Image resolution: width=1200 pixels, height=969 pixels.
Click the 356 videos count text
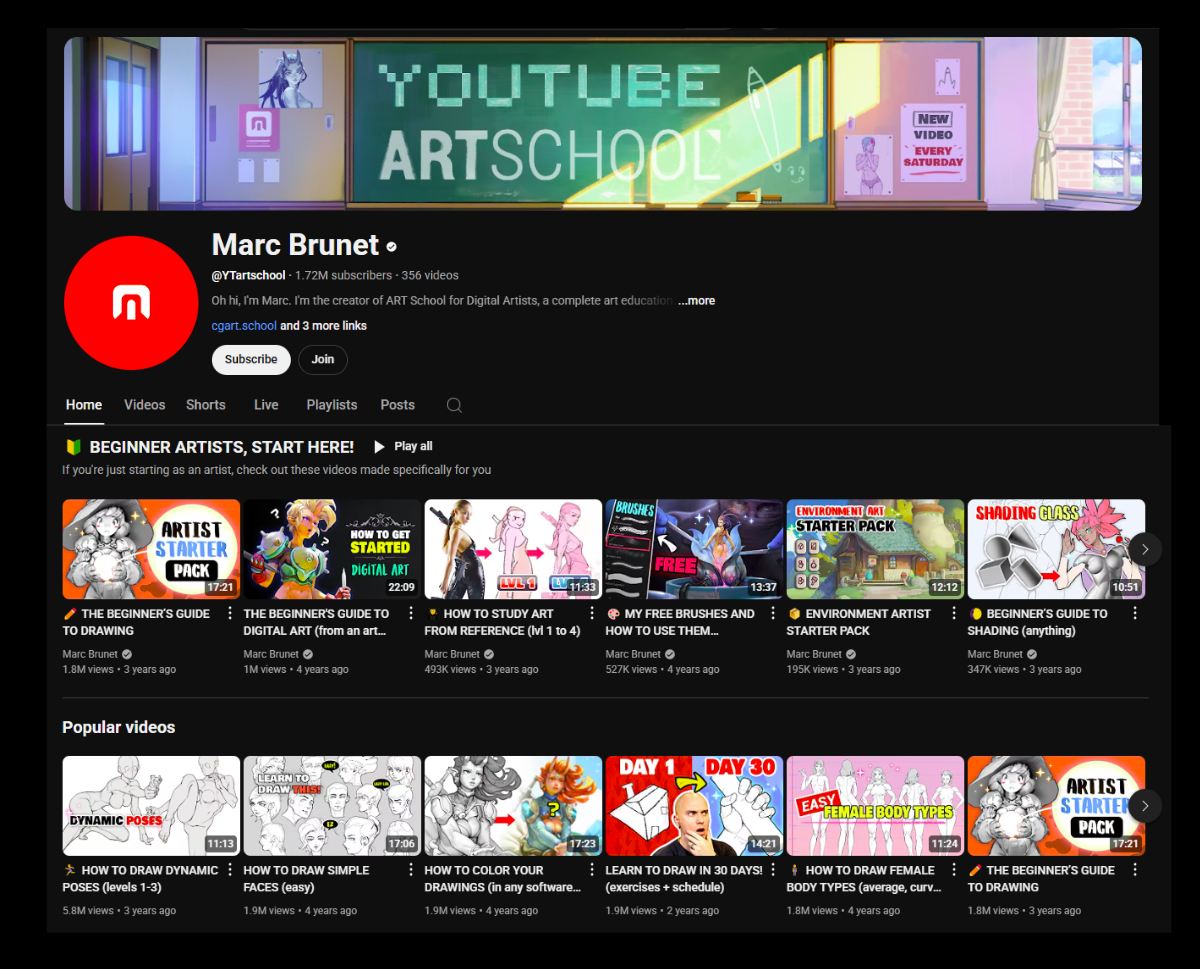(430, 275)
